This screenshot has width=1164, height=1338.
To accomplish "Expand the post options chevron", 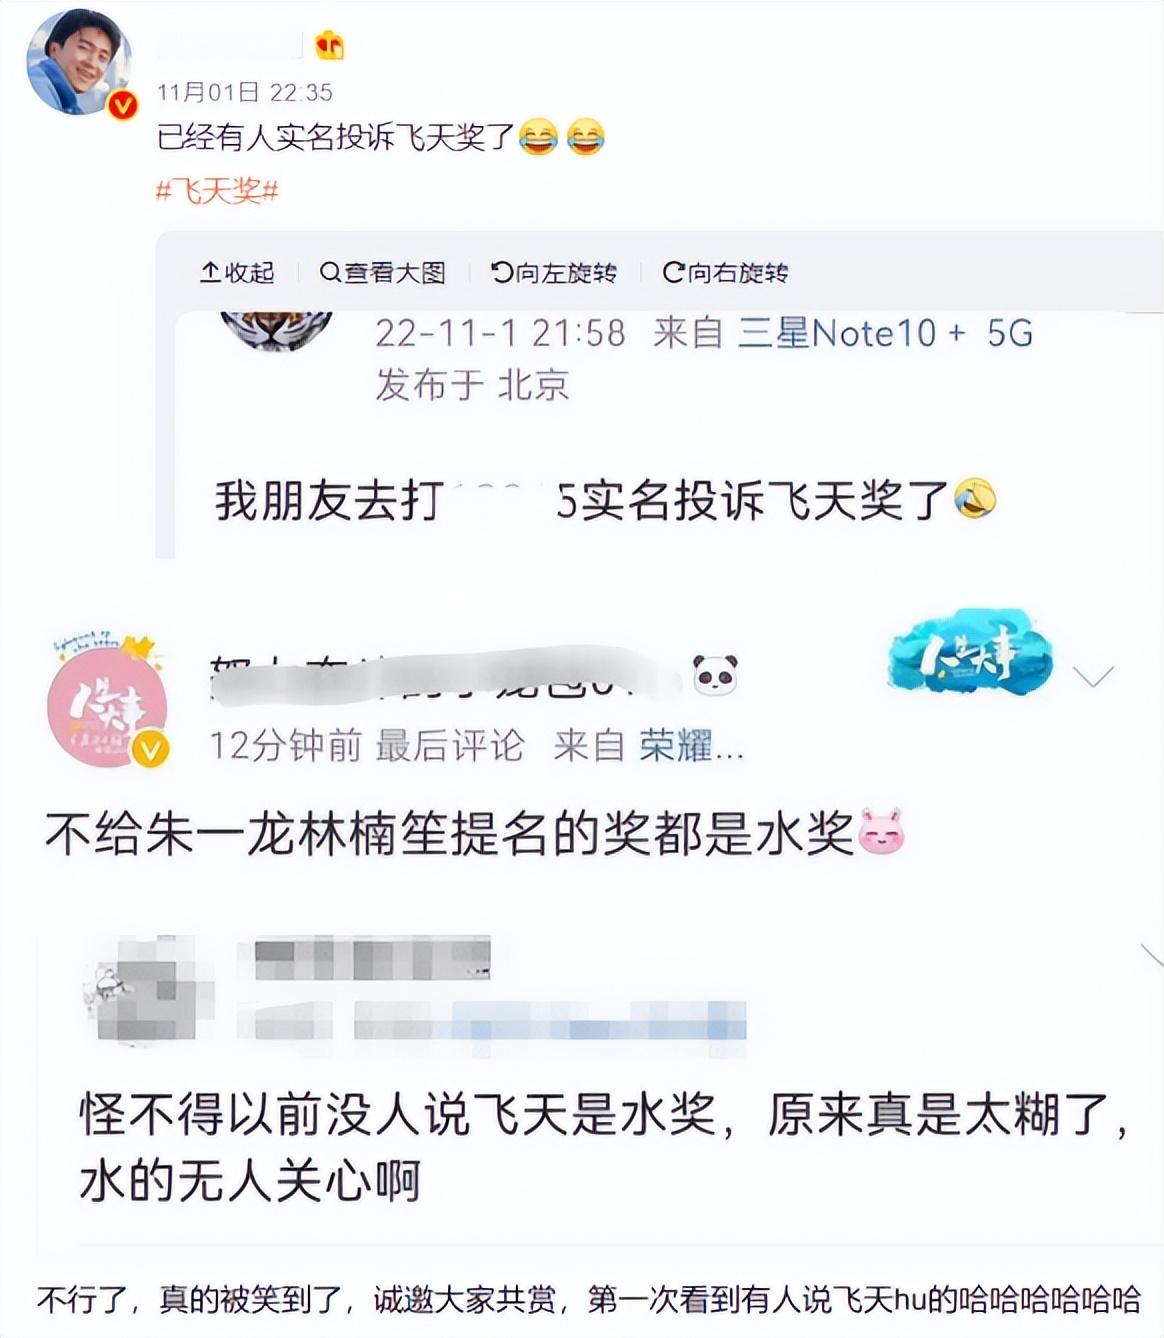I will (1093, 677).
